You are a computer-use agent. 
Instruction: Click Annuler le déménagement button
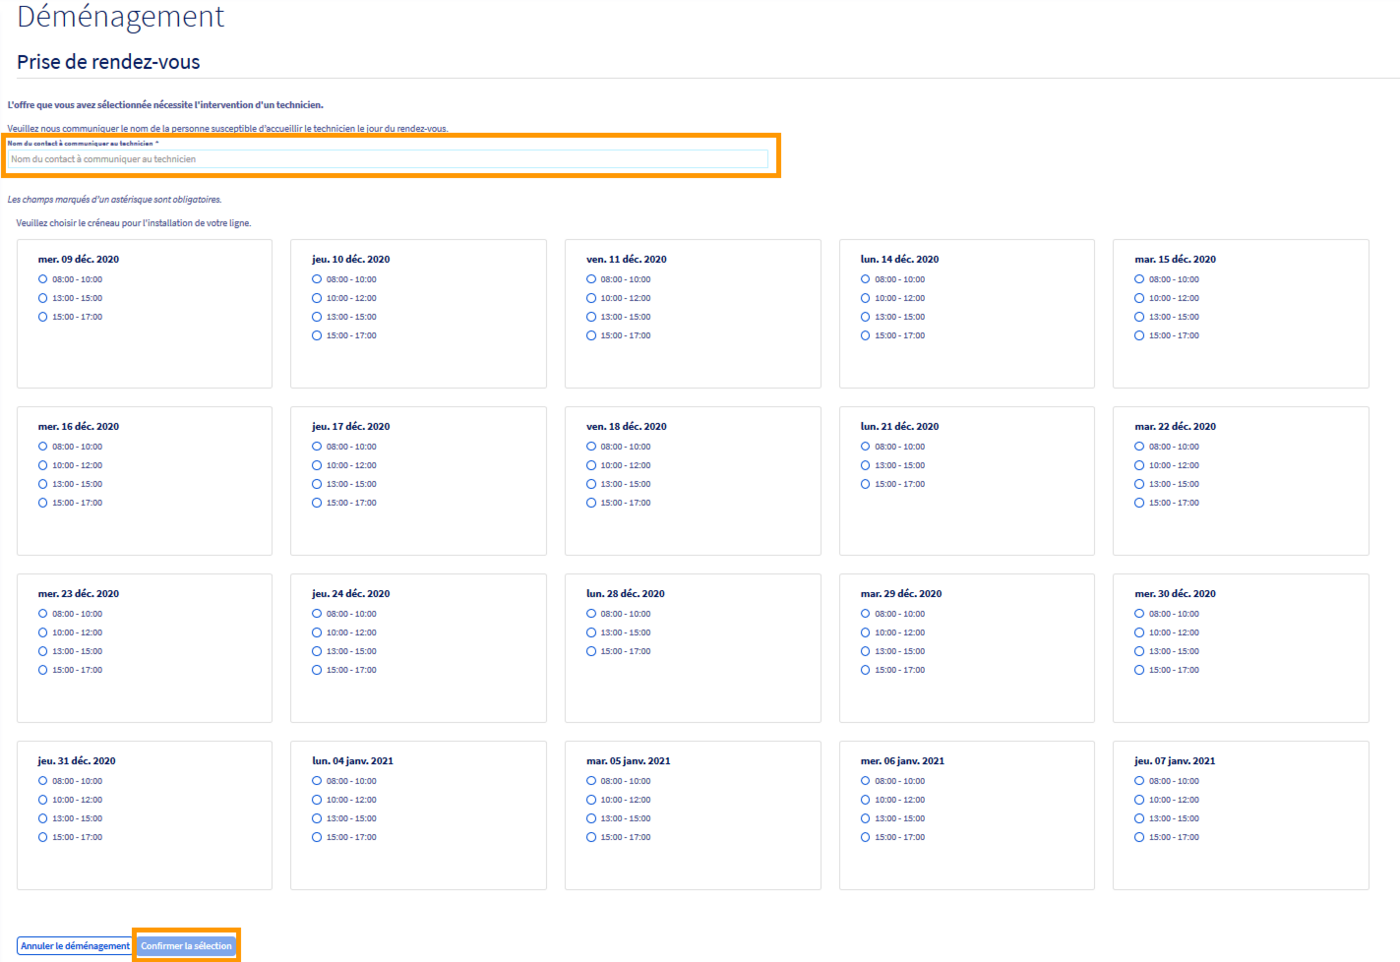75,946
